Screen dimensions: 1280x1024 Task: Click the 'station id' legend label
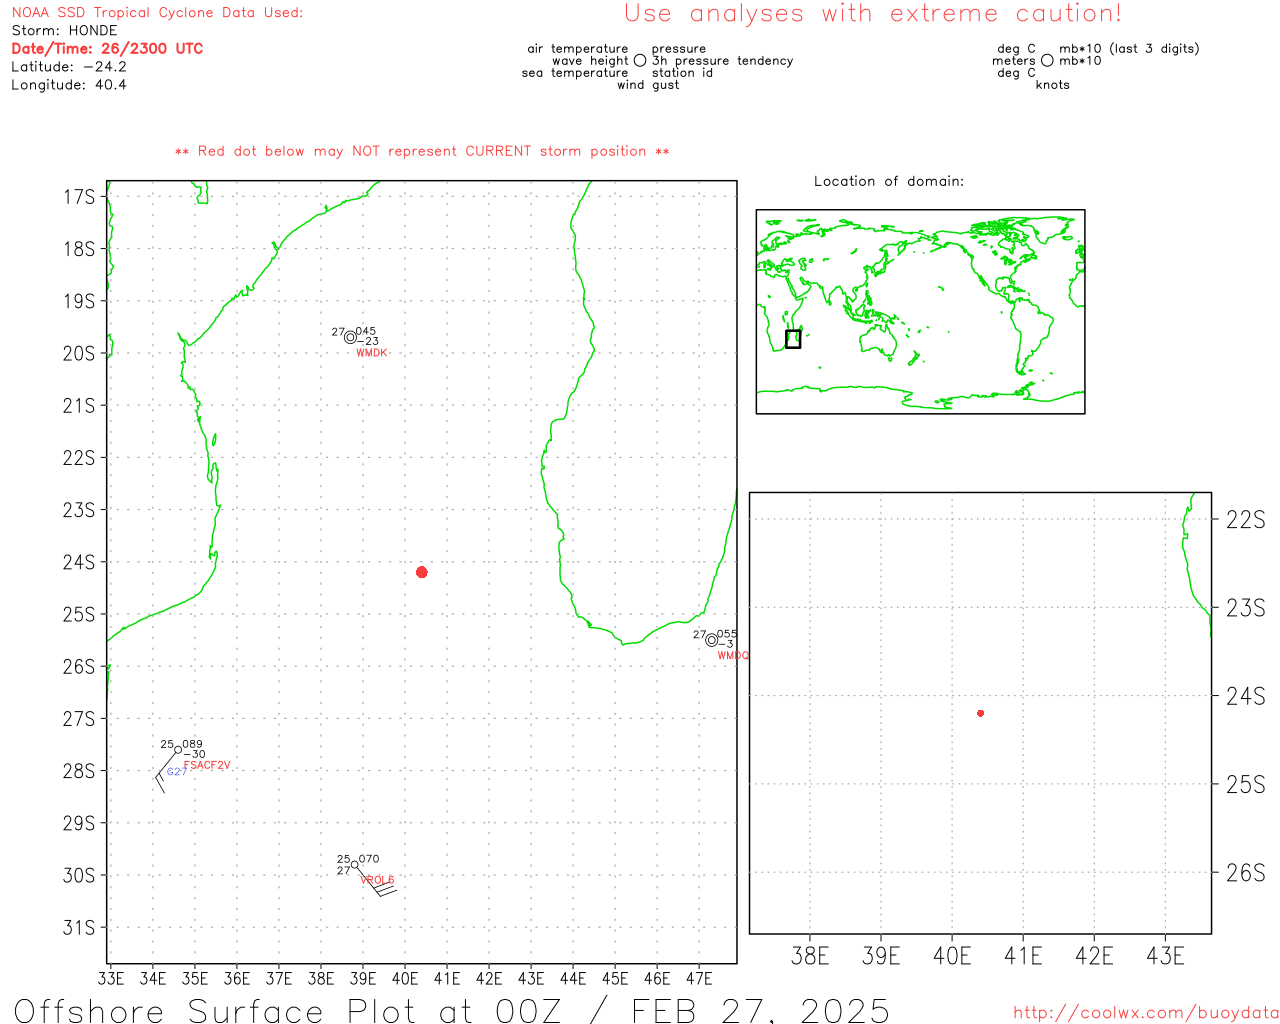coord(683,73)
